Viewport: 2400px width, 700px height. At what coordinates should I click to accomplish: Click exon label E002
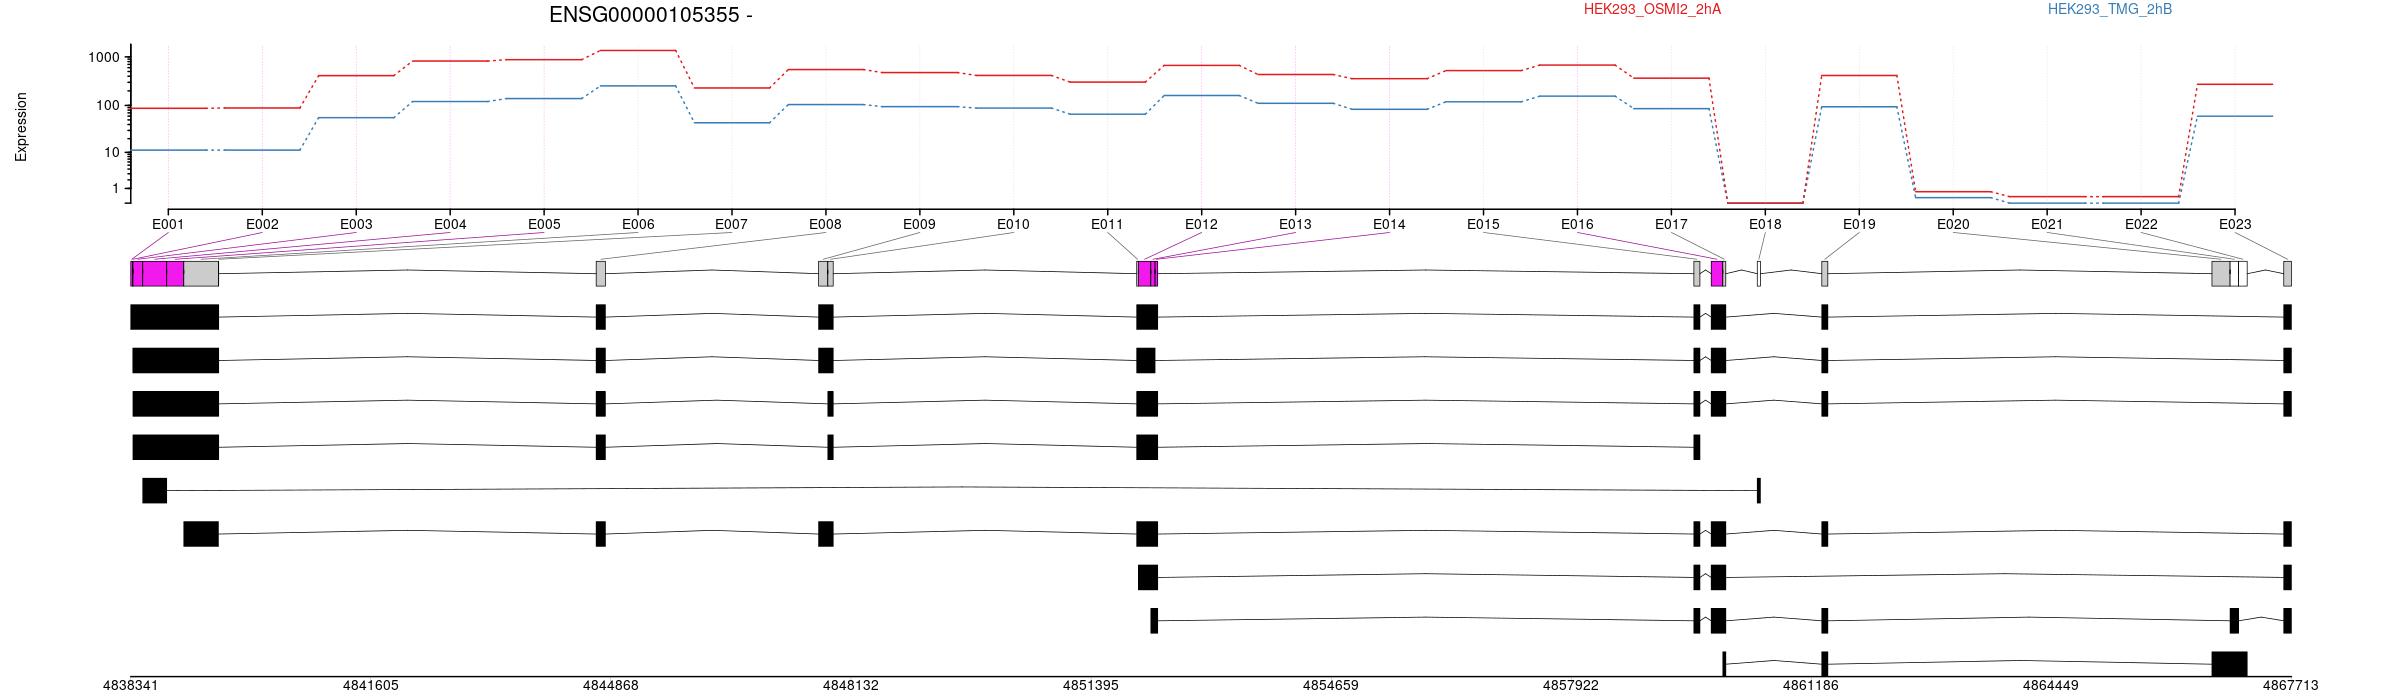(x=262, y=224)
